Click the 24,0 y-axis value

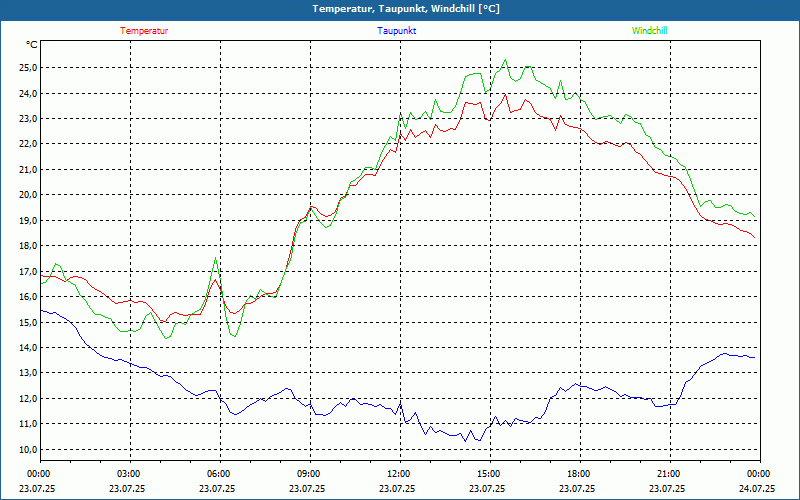[29, 93]
